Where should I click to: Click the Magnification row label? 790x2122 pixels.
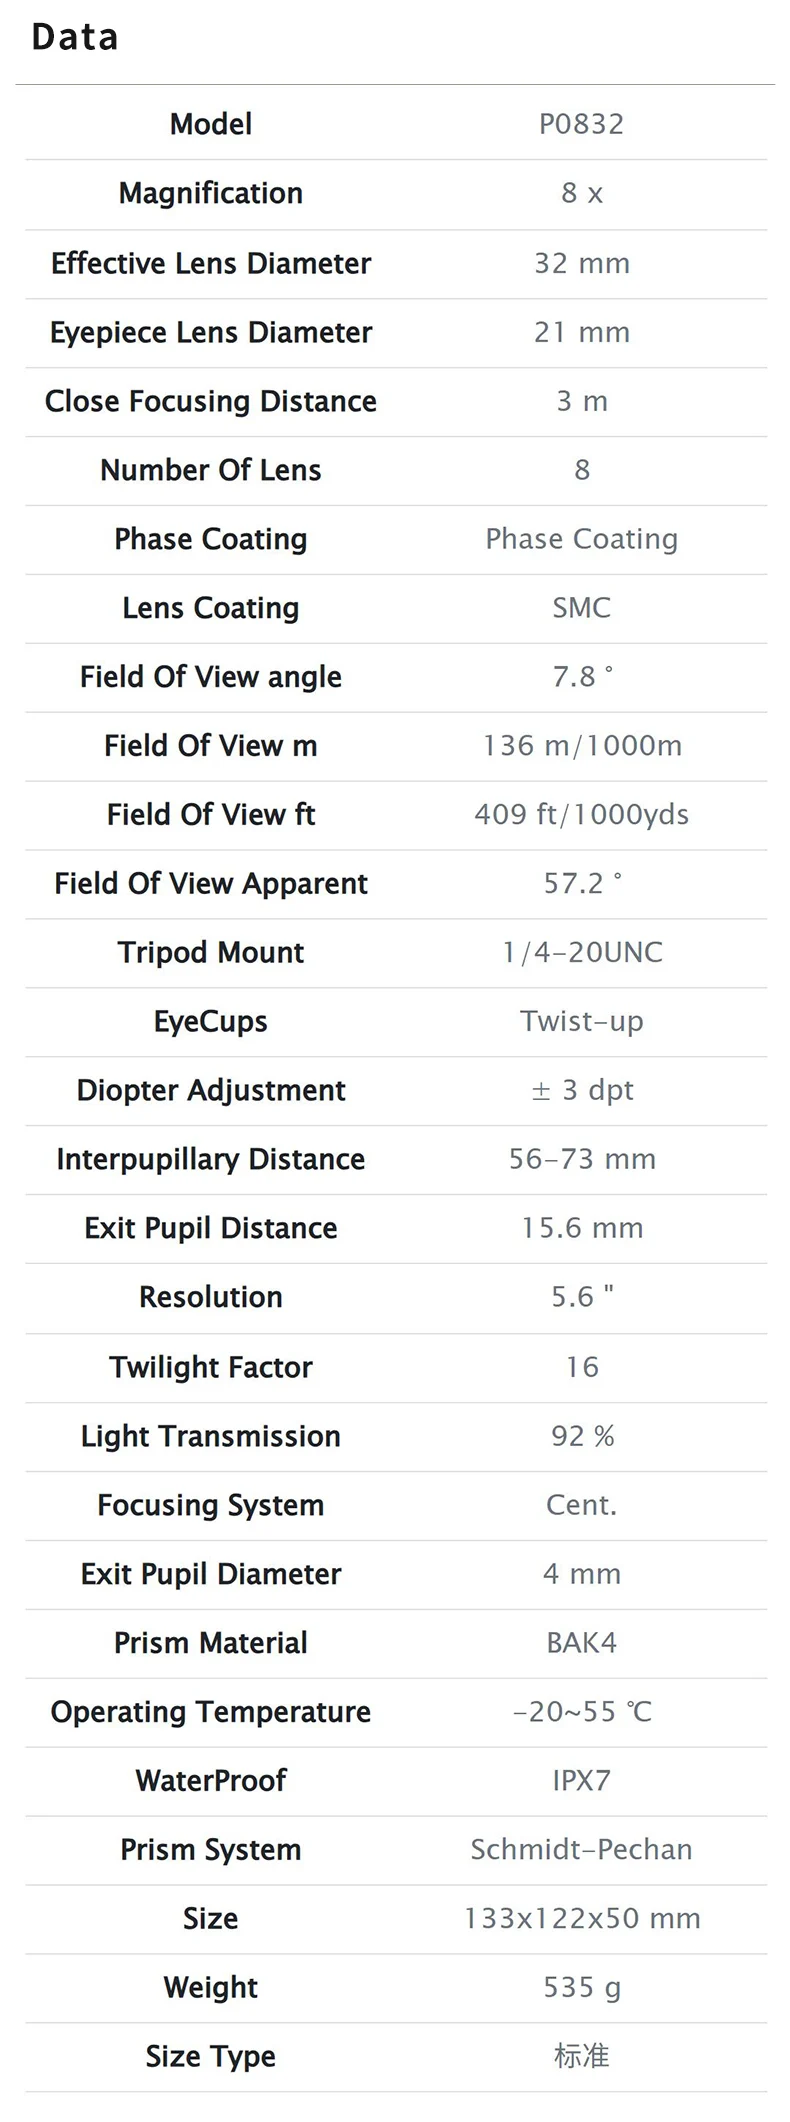coord(211,193)
